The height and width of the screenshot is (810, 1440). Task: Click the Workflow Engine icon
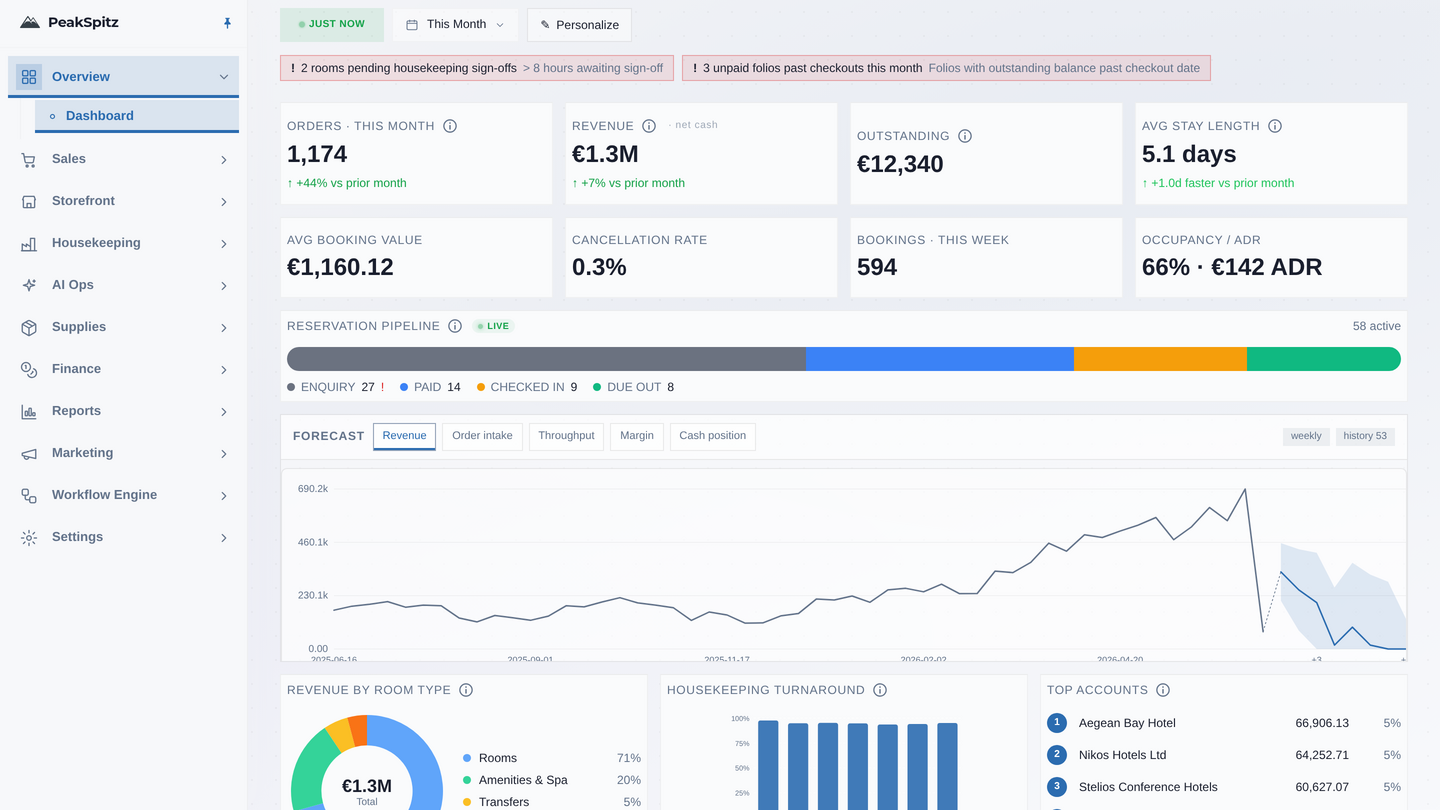click(29, 495)
